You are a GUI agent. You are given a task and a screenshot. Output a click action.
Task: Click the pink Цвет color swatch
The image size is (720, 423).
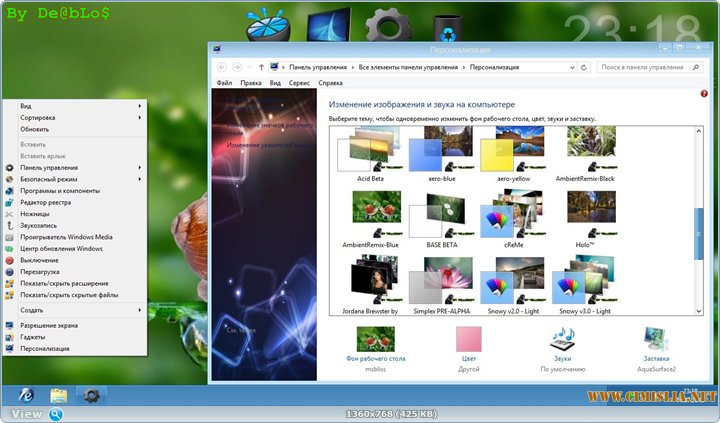[469, 339]
